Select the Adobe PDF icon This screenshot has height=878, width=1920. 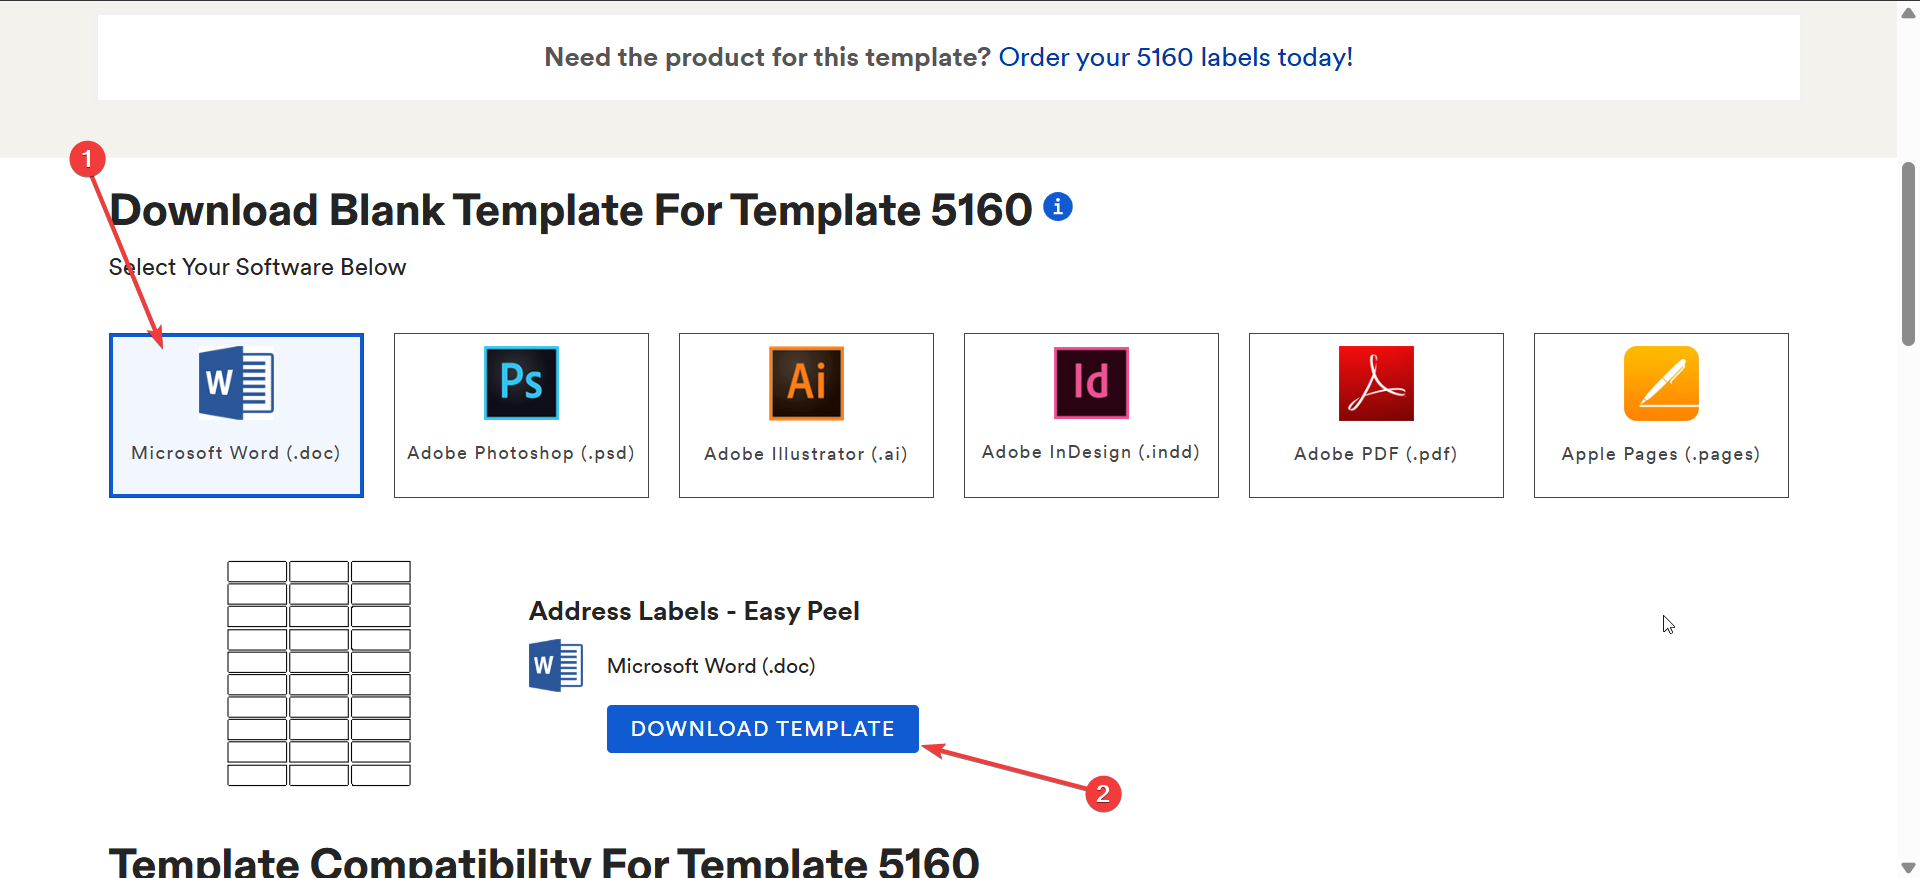1376,383
